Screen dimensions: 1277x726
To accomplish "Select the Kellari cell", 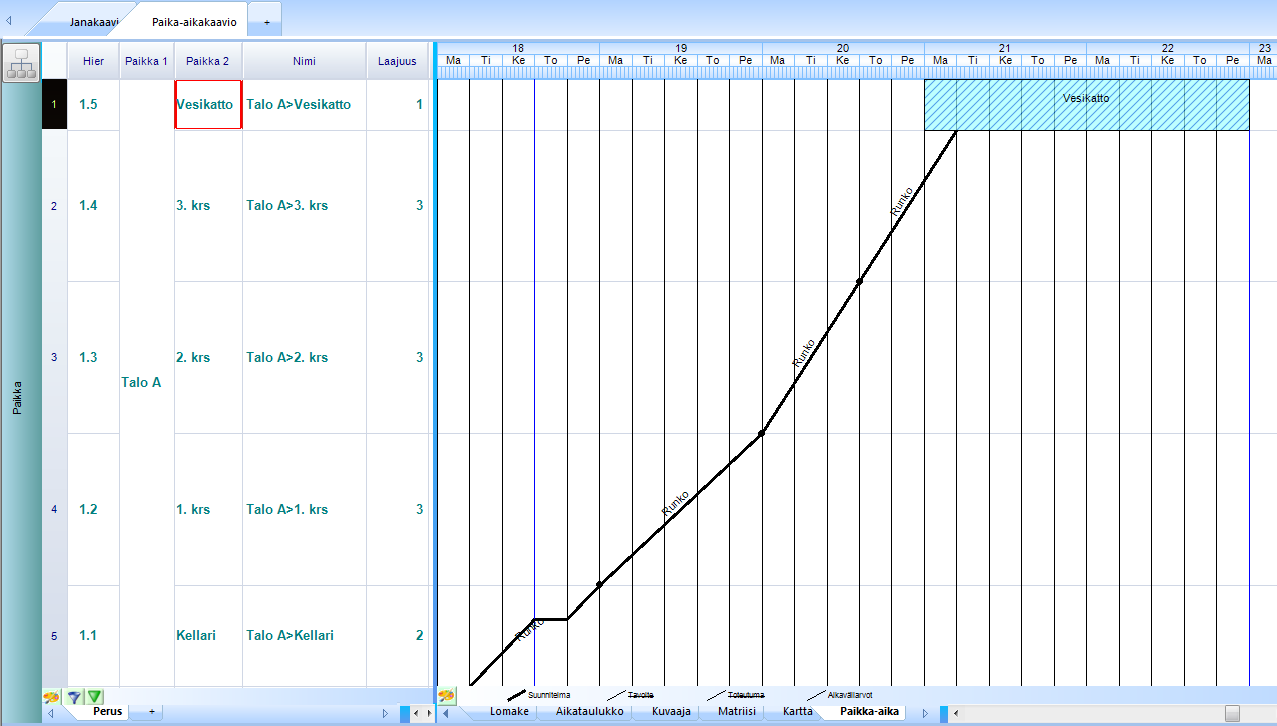I will click(x=208, y=636).
